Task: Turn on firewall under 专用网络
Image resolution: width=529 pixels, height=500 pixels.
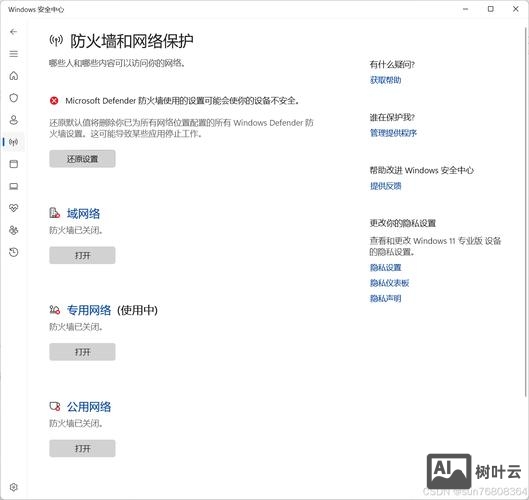Action: 82,352
